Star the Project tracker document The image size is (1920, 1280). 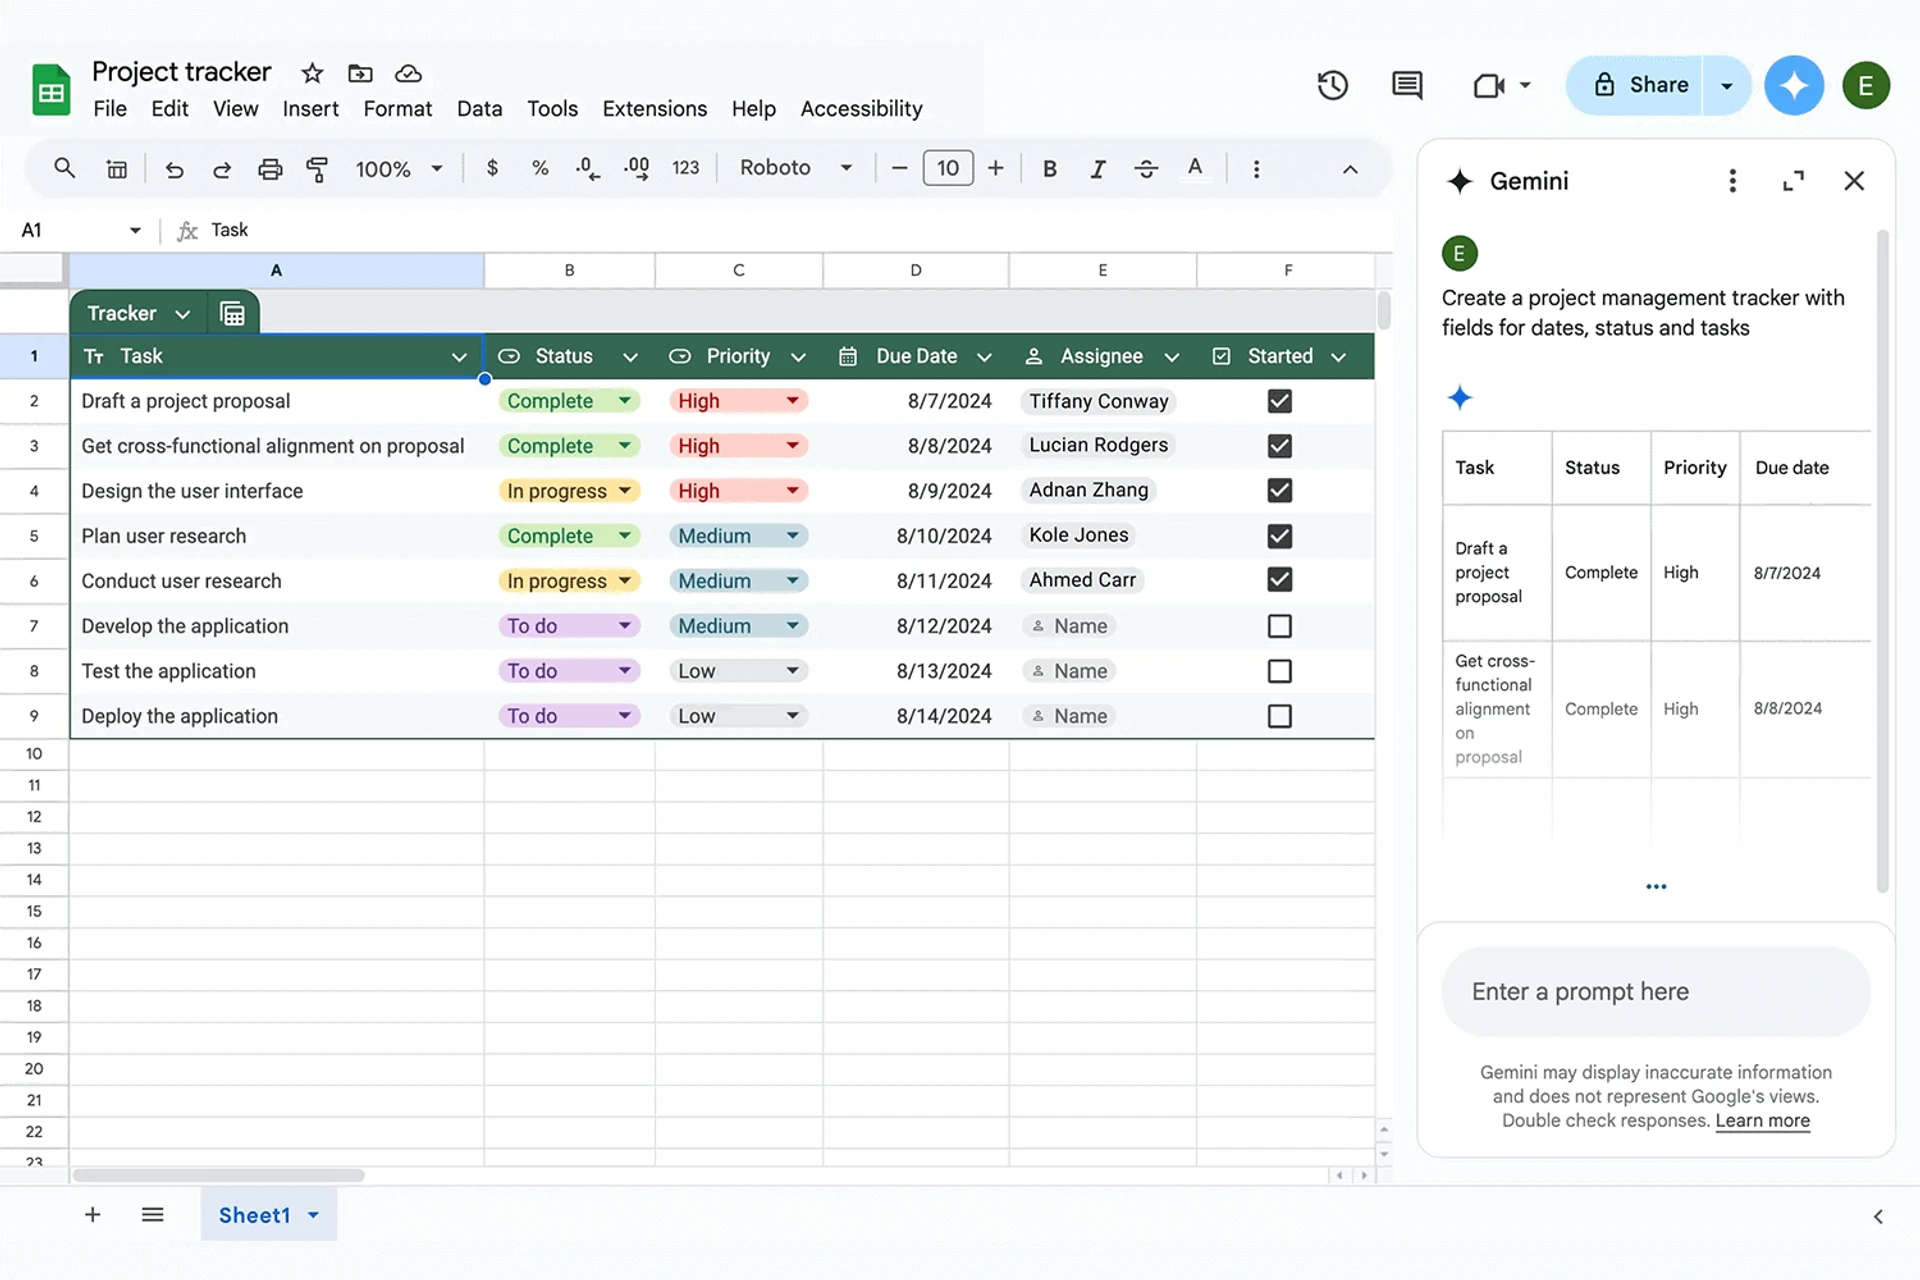click(x=312, y=73)
